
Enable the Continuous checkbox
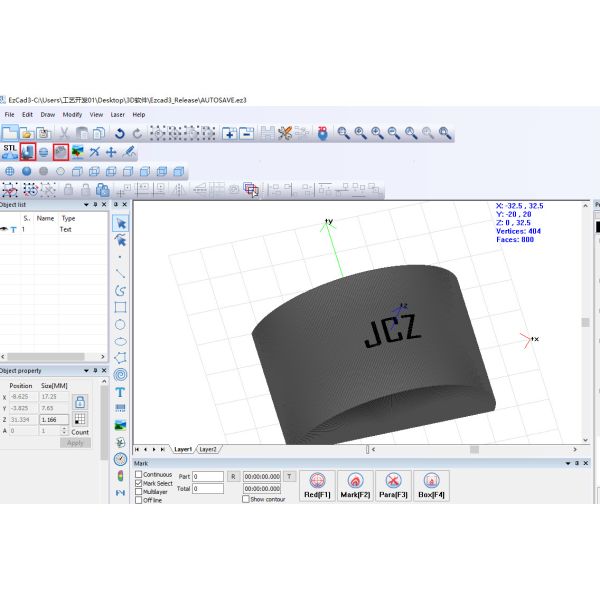click(139, 474)
